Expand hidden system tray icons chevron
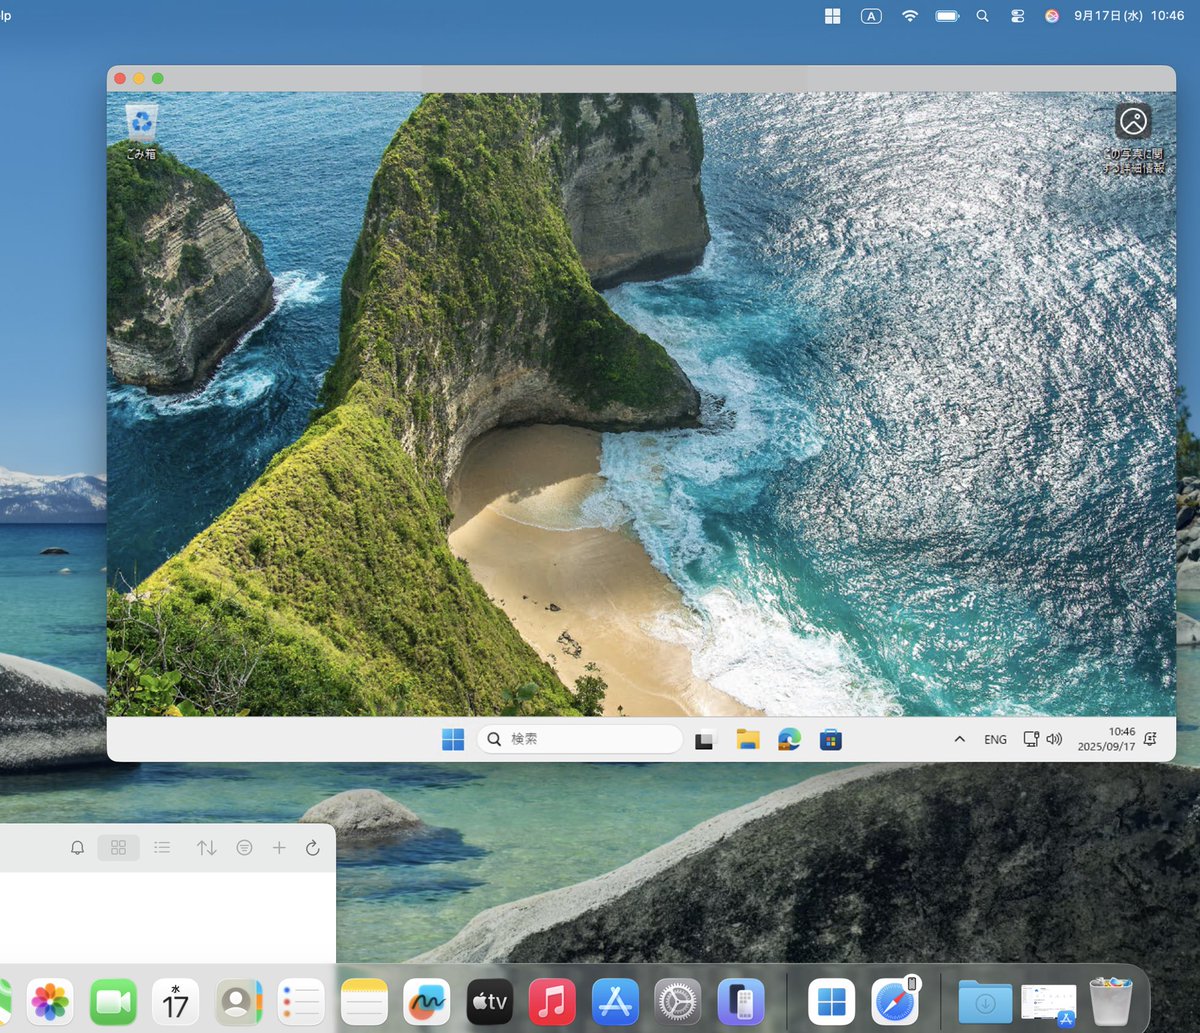 point(959,739)
